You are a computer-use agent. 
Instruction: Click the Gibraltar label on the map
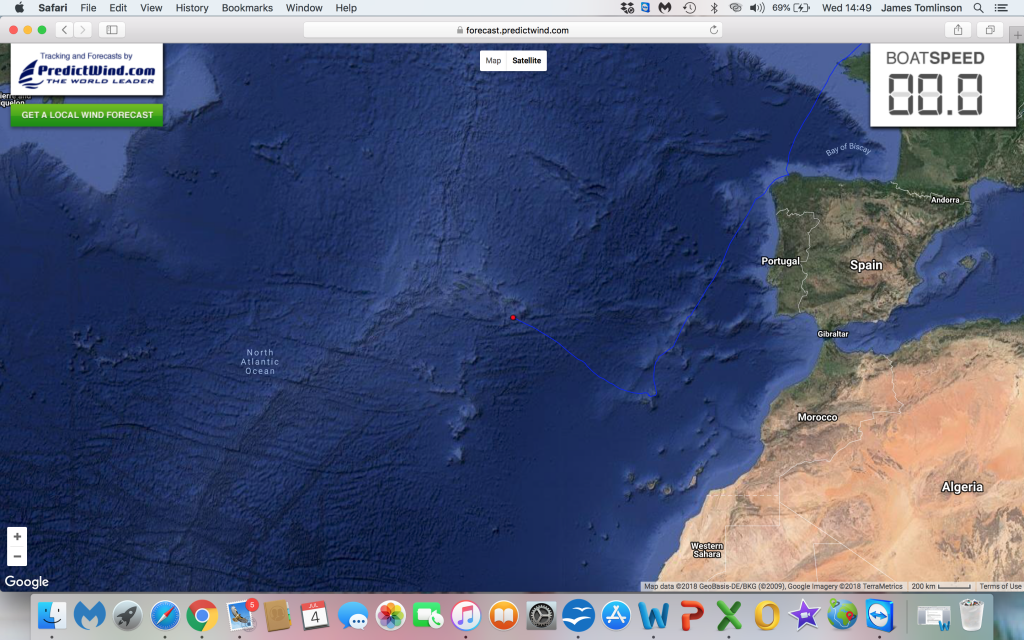tap(833, 334)
